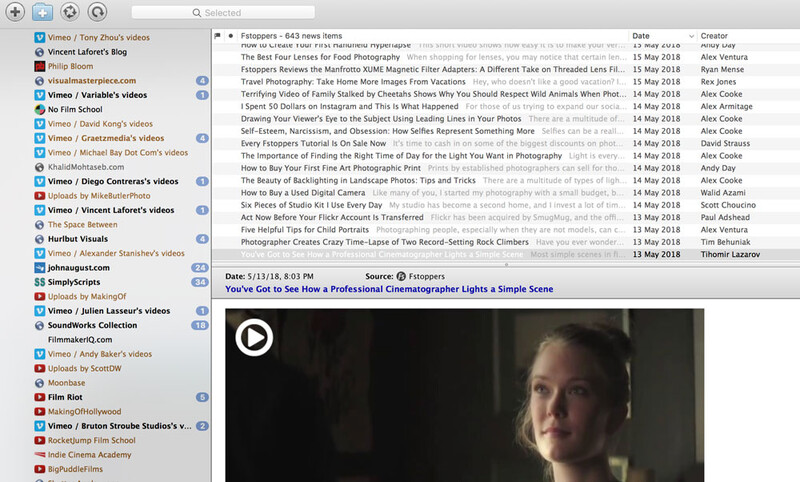
Task: Click the 34 unread badge on SimplyScripts
Action: (x=199, y=282)
